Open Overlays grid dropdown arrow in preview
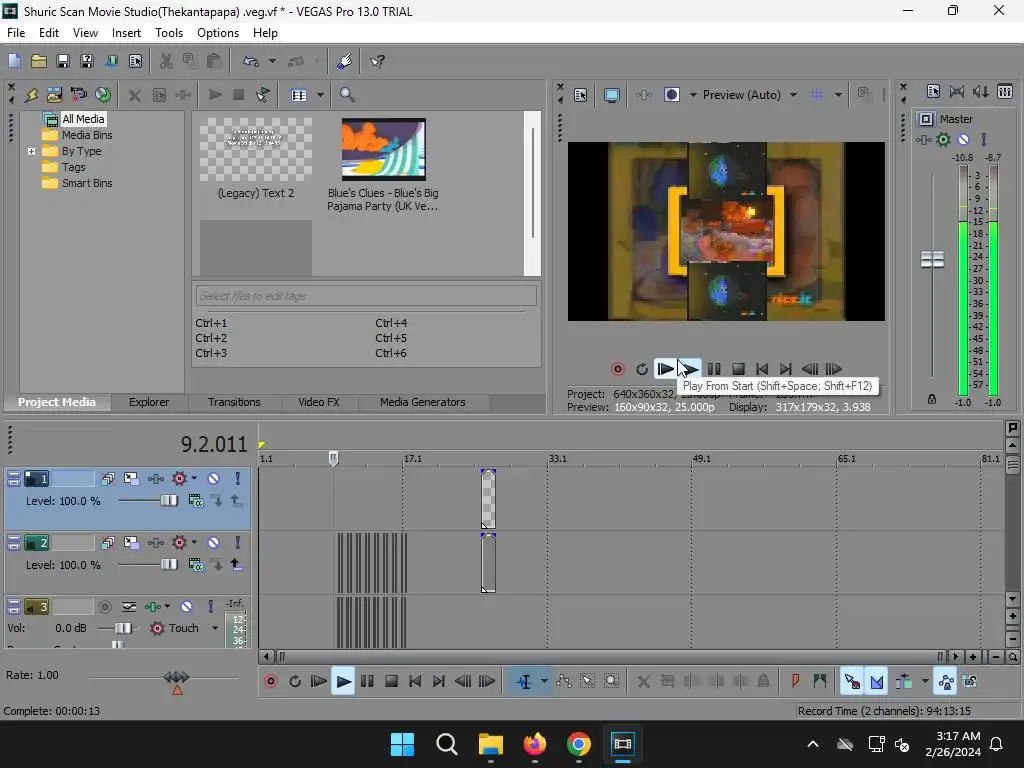The image size is (1024, 768). (838, 95)
